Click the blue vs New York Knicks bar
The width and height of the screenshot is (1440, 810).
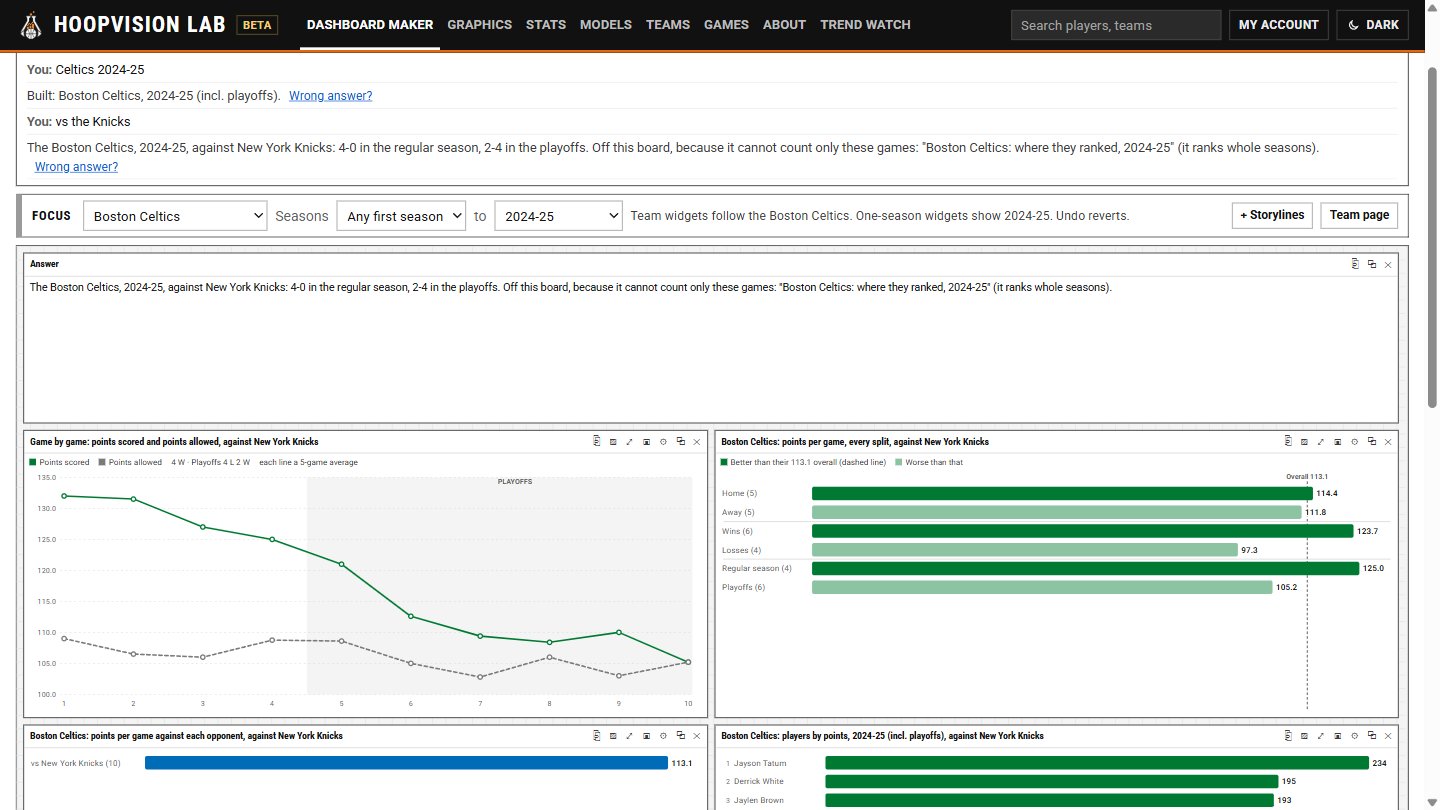coord(406,763)
